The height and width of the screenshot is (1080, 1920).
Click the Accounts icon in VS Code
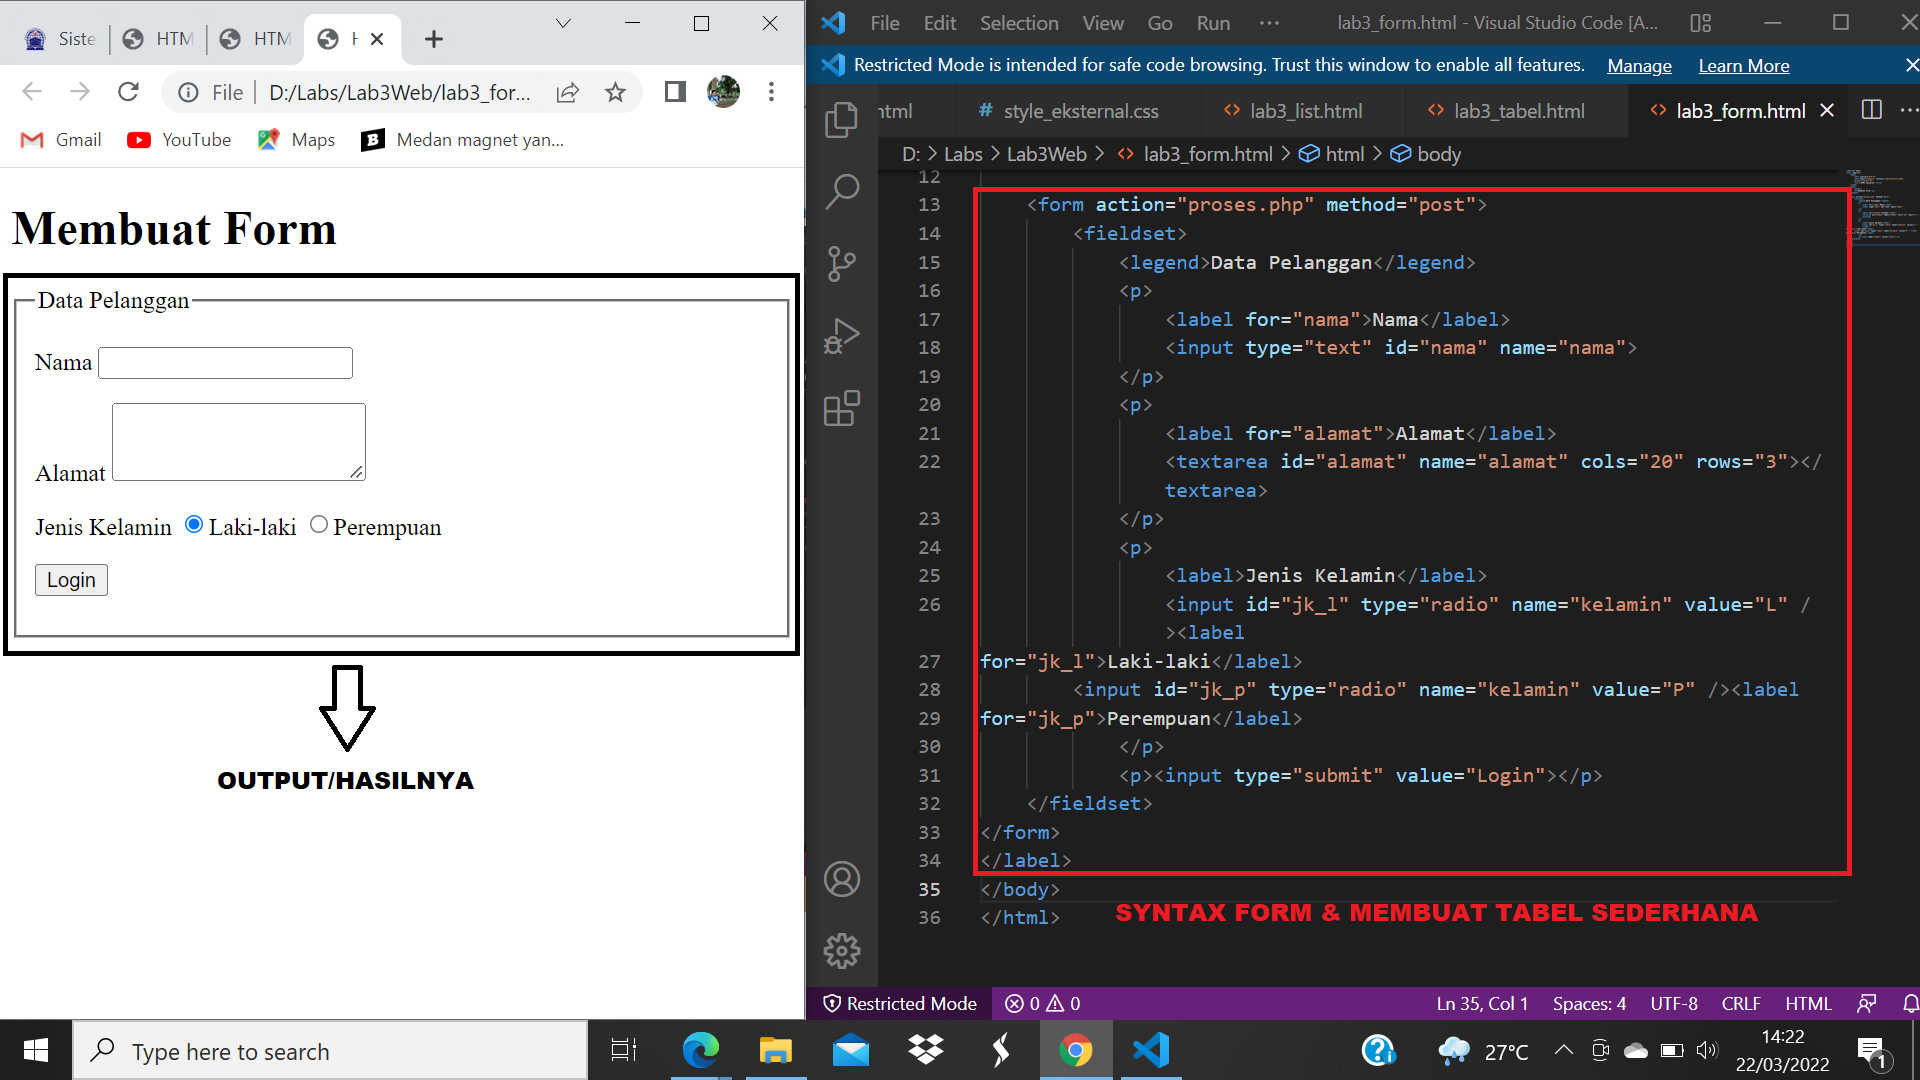click(x=843, y=879)
